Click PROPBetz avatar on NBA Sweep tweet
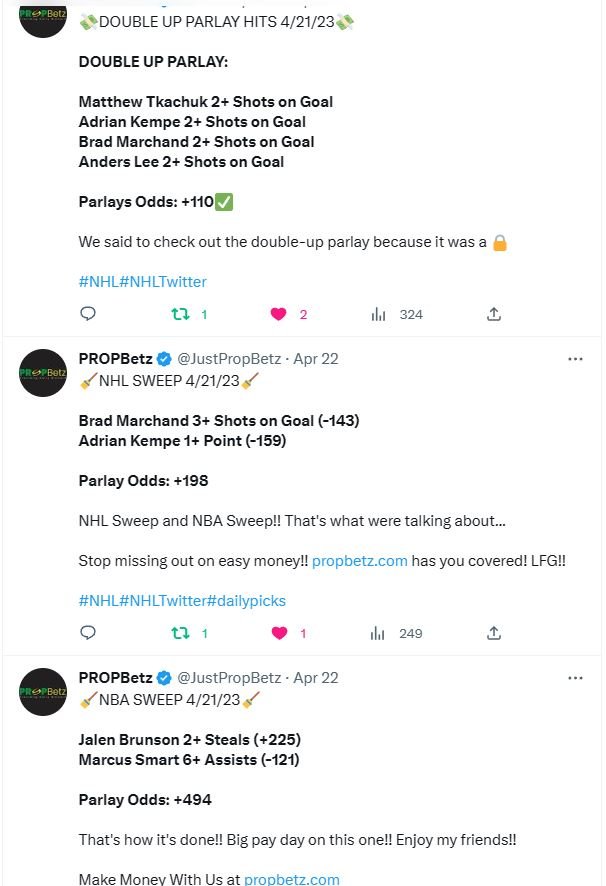Image resolution: width=606 pixels, height=886 pixels. (x=43, y=693)
